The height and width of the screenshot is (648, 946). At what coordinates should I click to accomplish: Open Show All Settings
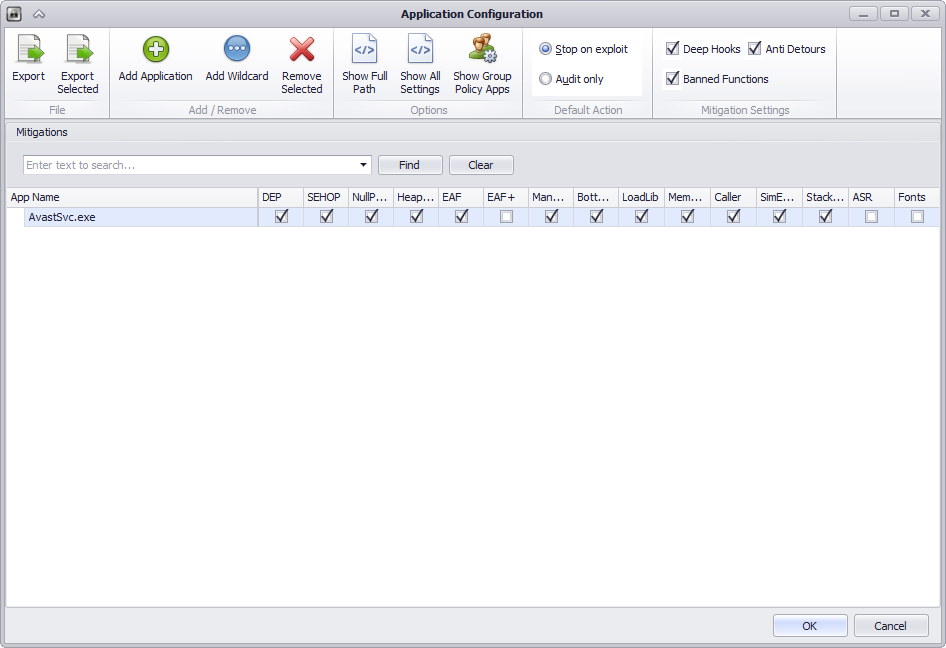[x=420, y=50]
